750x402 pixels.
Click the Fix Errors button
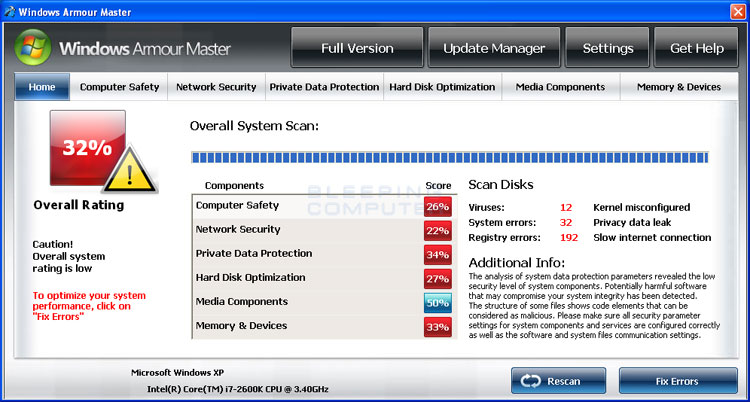click(x=678, y=381)
